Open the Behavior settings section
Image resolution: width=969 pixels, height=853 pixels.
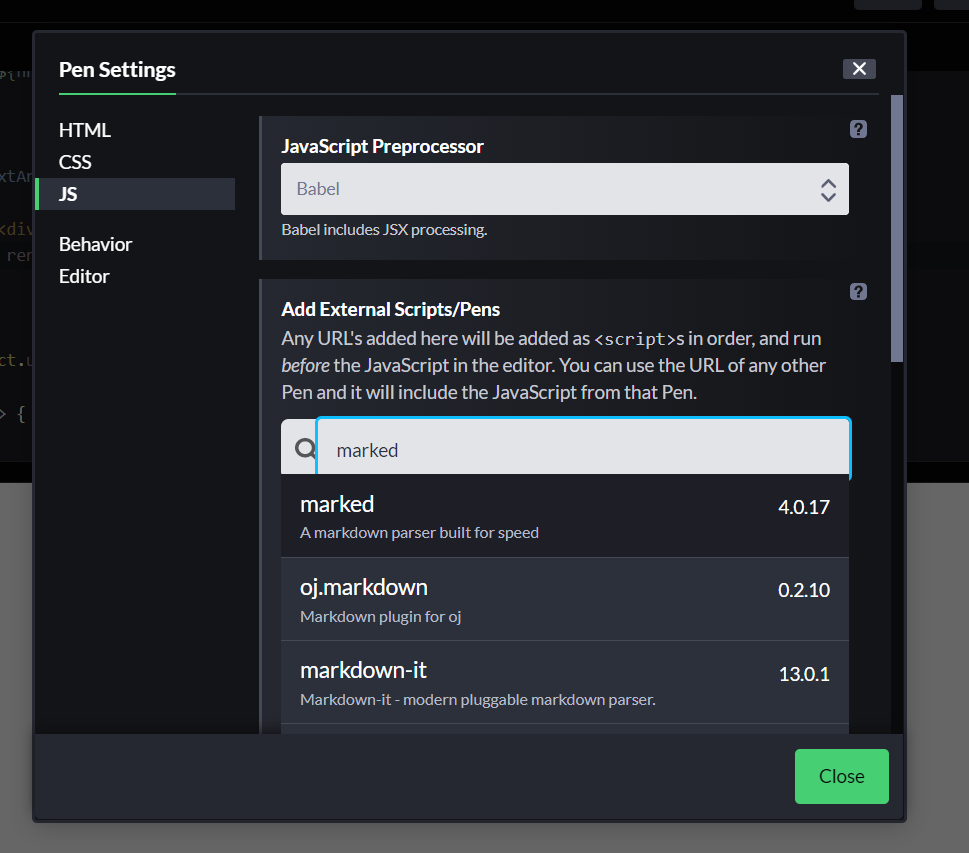[95, 244]
